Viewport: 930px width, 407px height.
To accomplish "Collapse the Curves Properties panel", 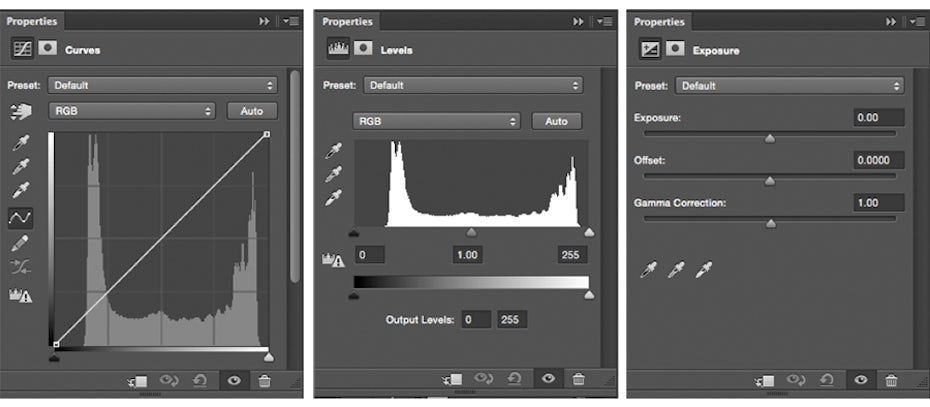I will (x=265, y=21).
